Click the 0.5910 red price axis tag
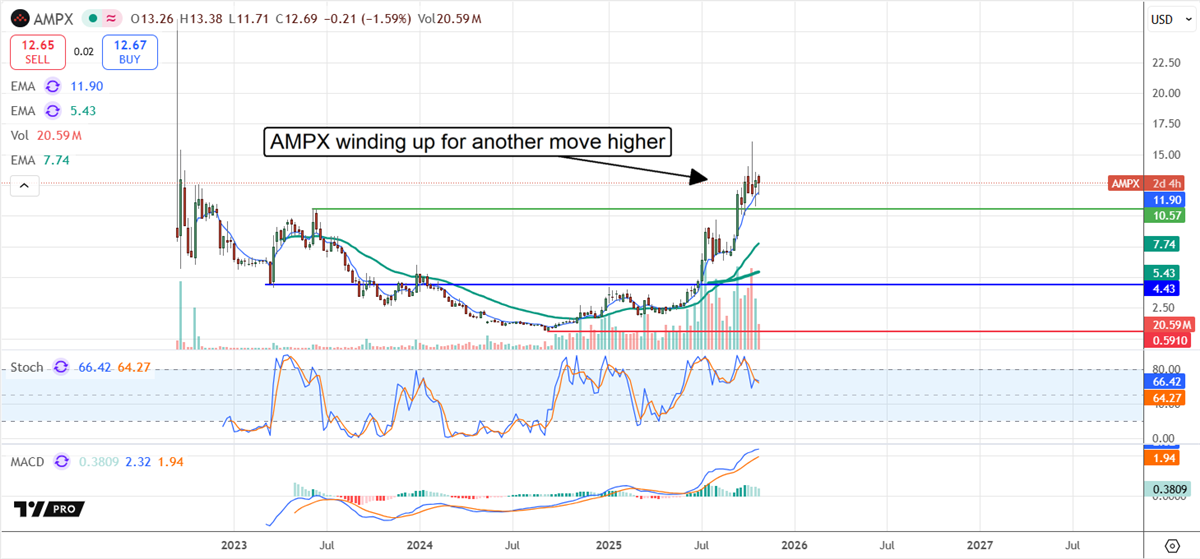The image size is (1200, 559). pyautogui.click(x=1166, y=341)
